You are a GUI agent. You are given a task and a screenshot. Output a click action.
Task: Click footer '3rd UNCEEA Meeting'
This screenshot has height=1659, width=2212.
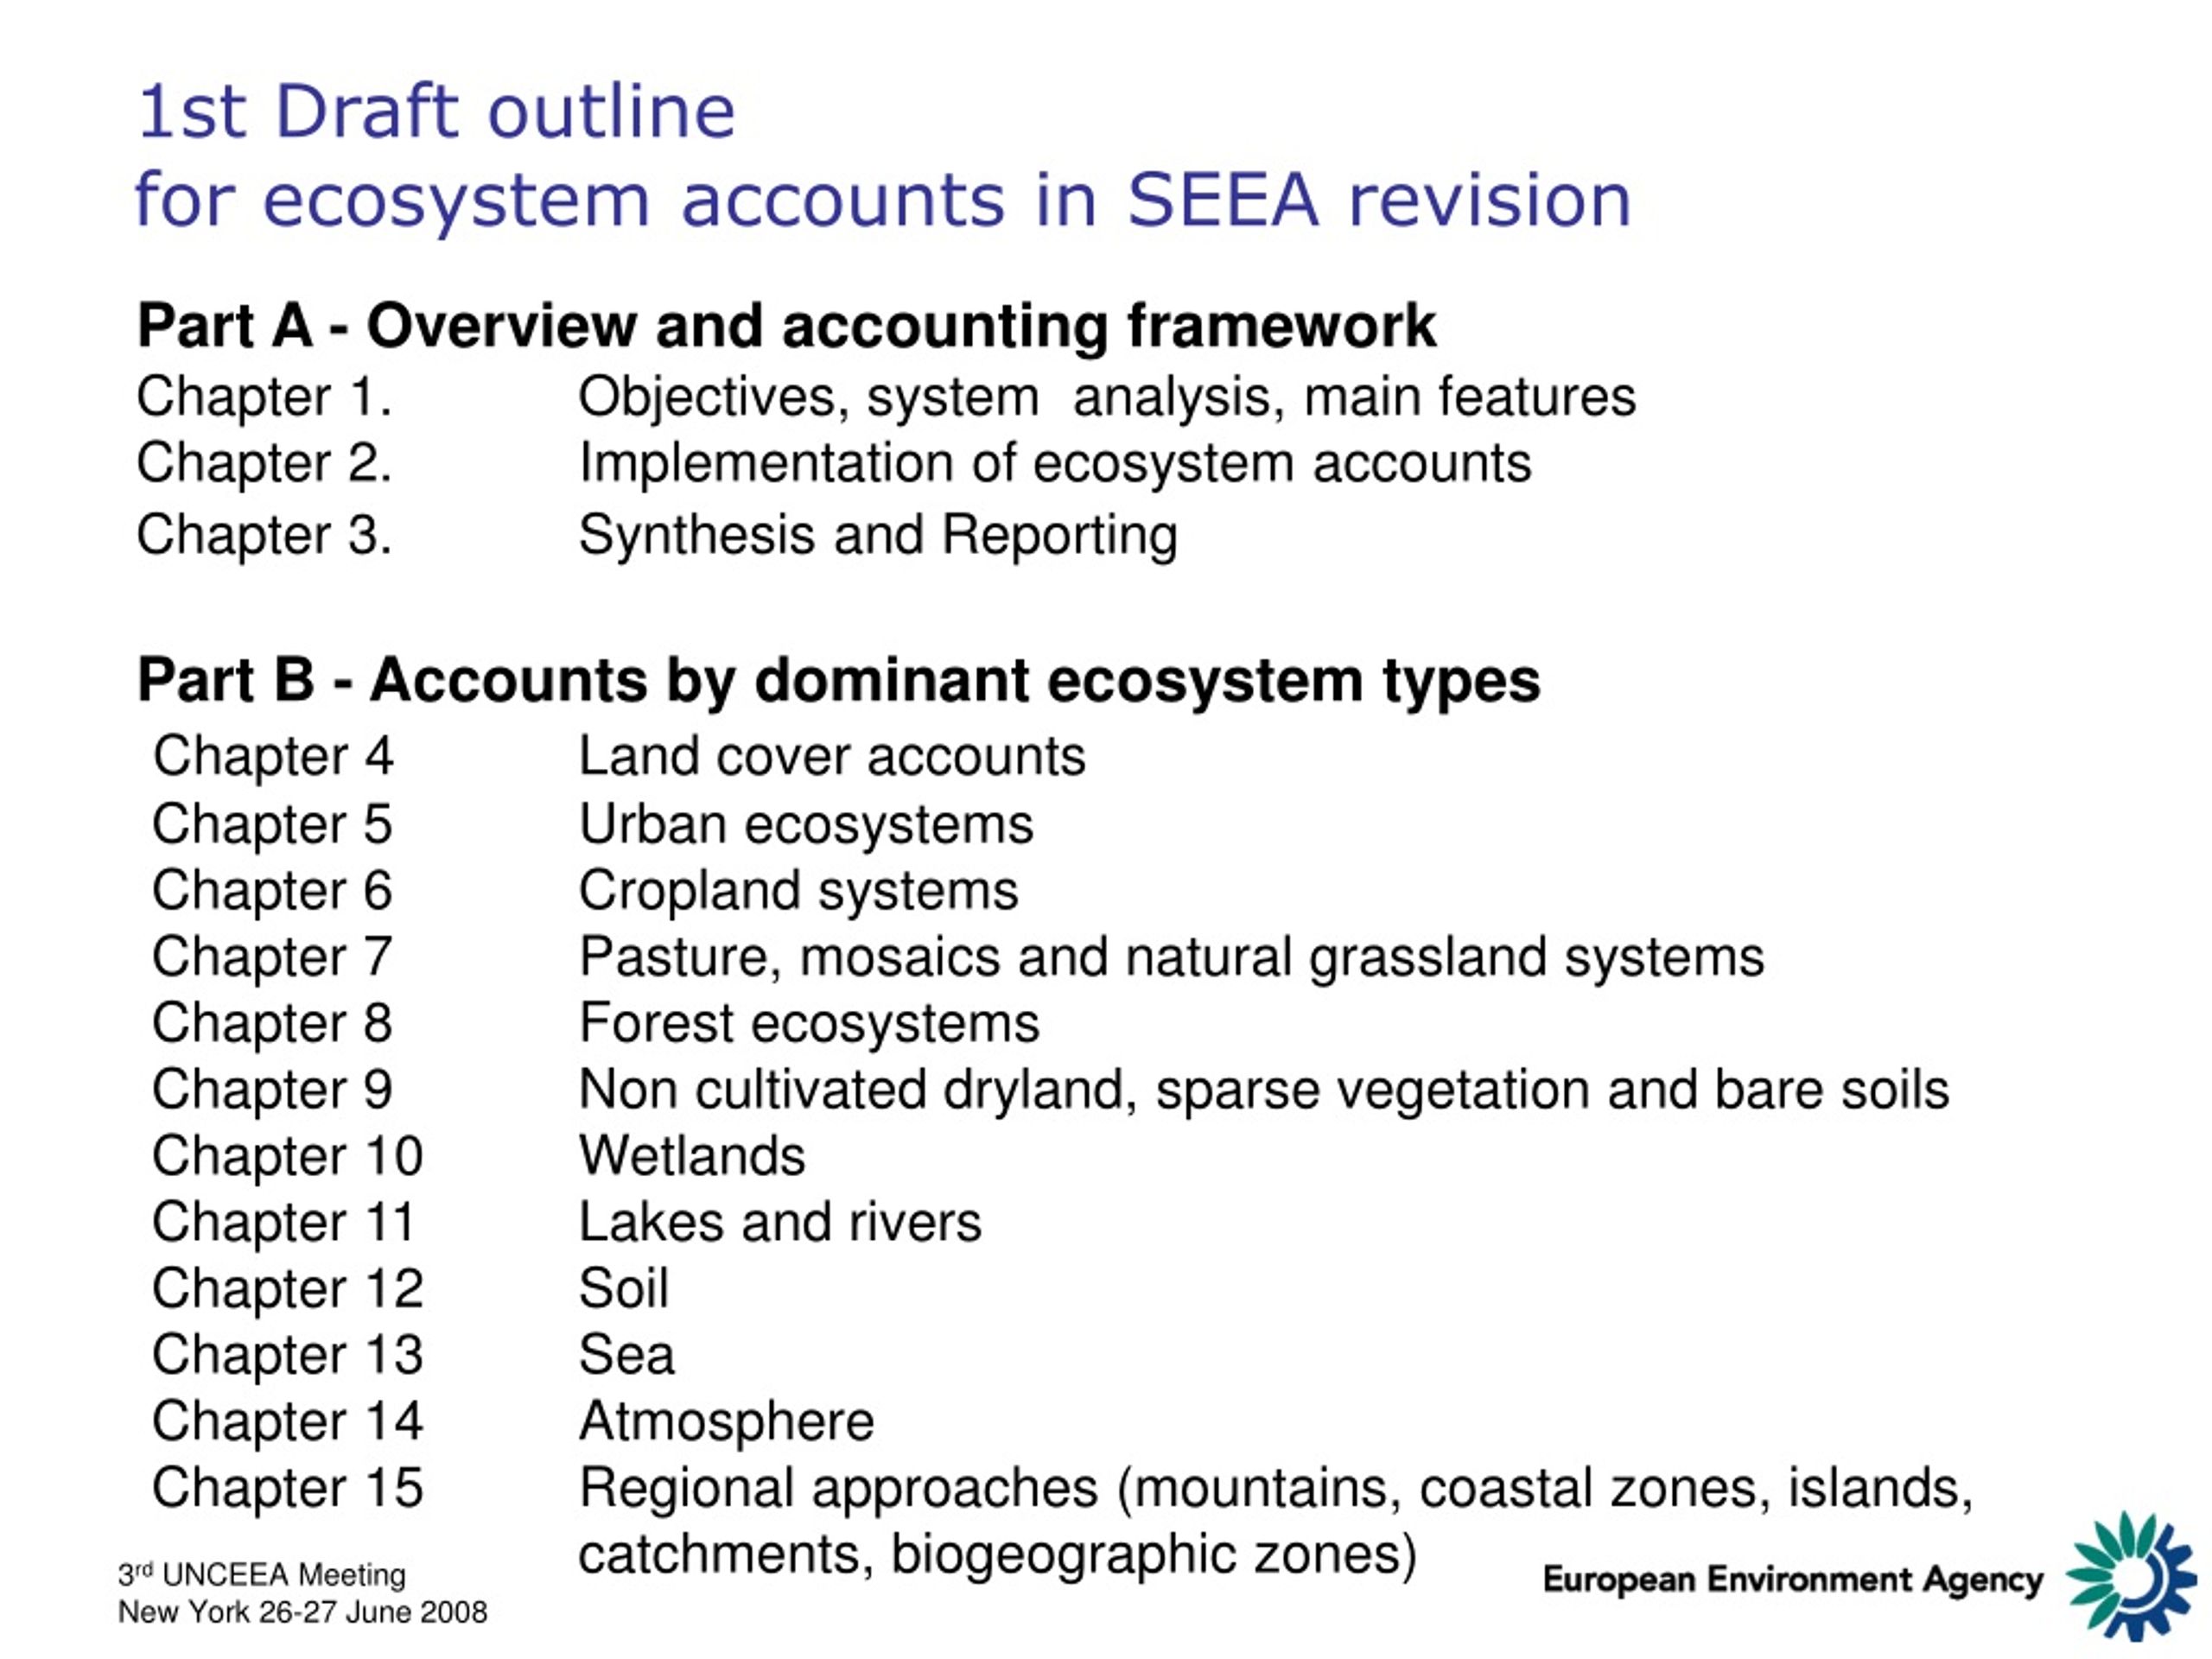click(262, 1576)
